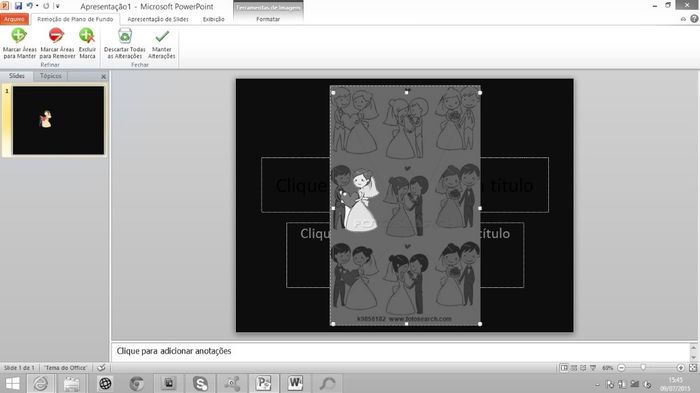Screen dimensions: 700x393
Task: Open Windows Start button
Action: click(x=12, y=384)
